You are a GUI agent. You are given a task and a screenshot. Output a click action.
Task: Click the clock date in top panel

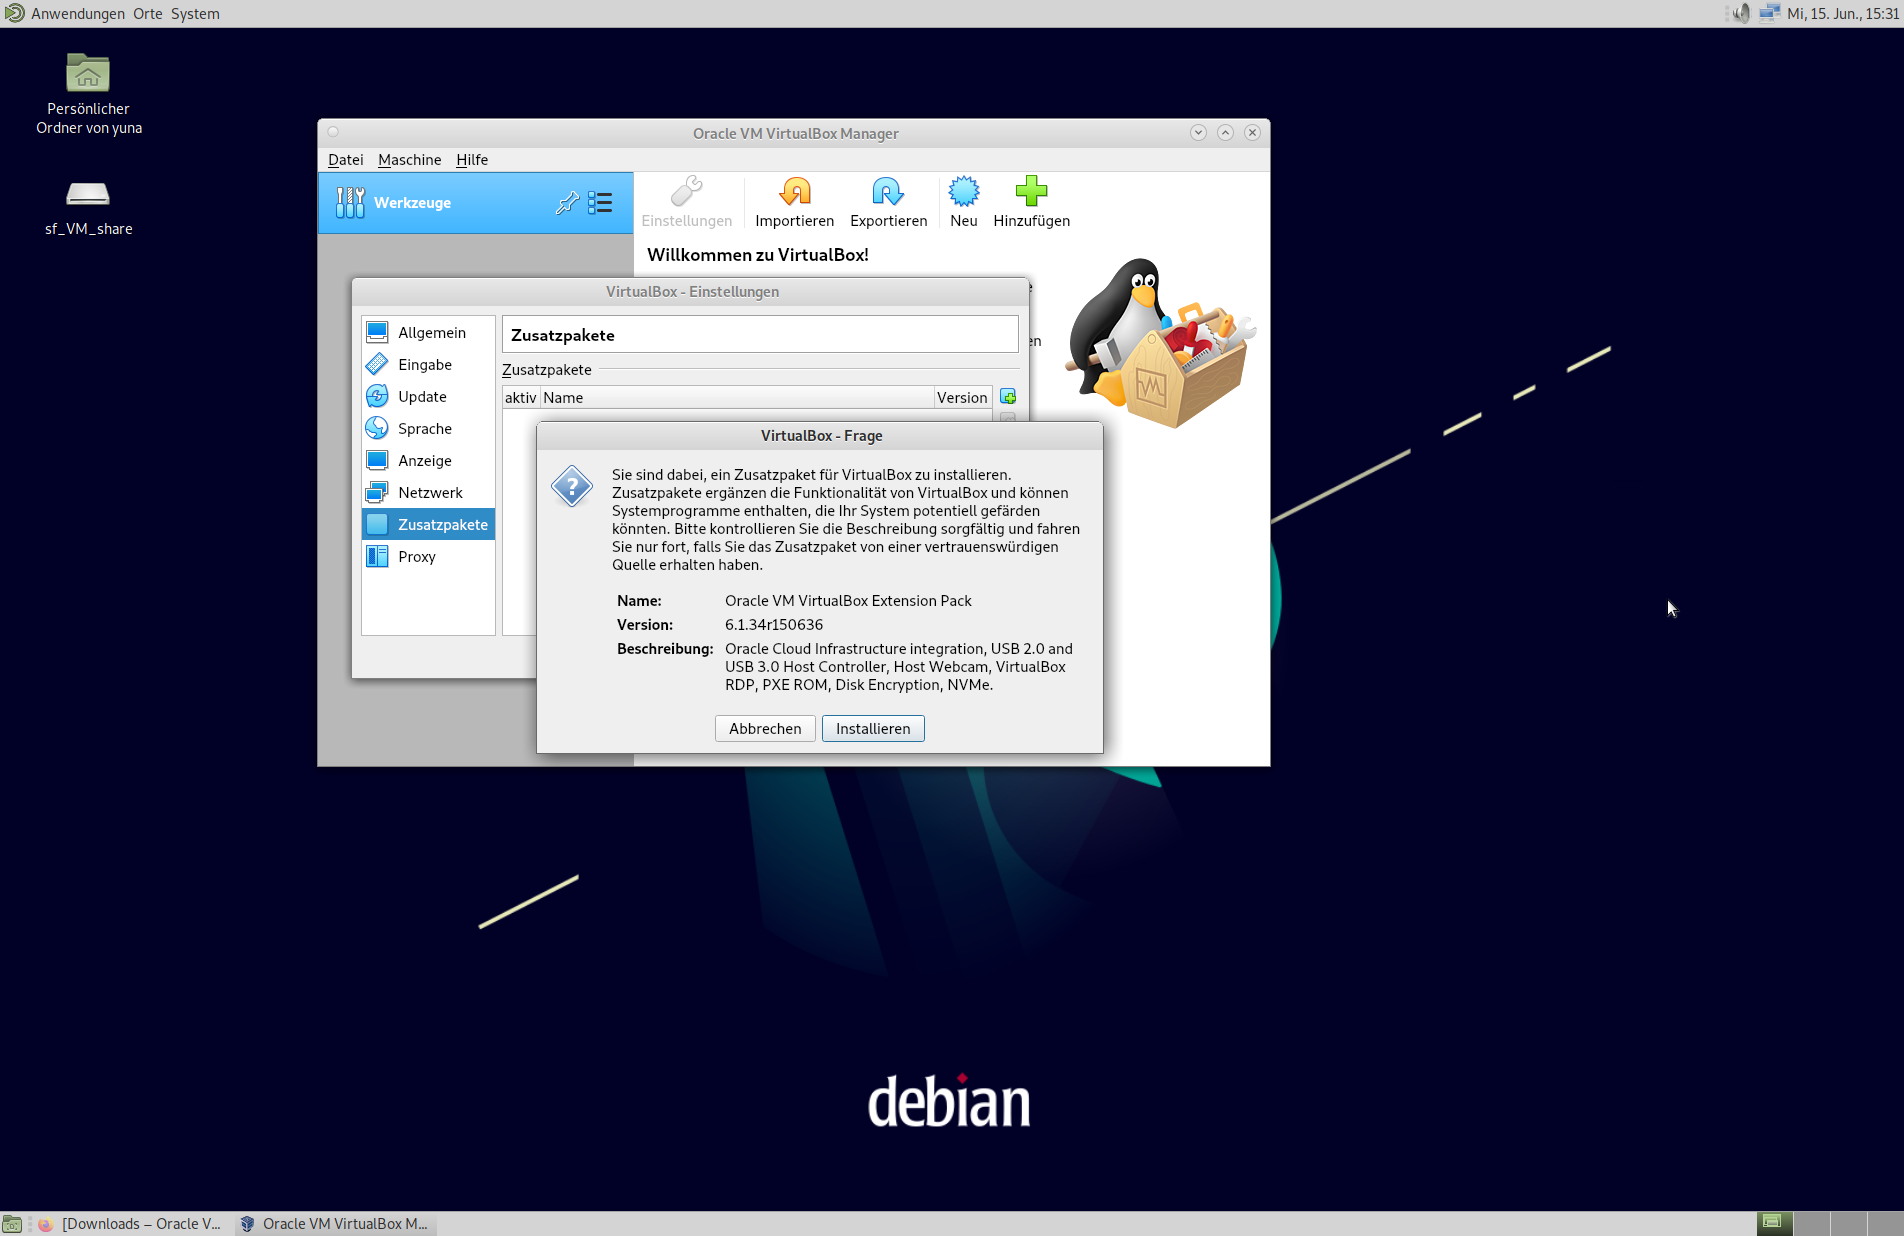[x=1842, y=14]
